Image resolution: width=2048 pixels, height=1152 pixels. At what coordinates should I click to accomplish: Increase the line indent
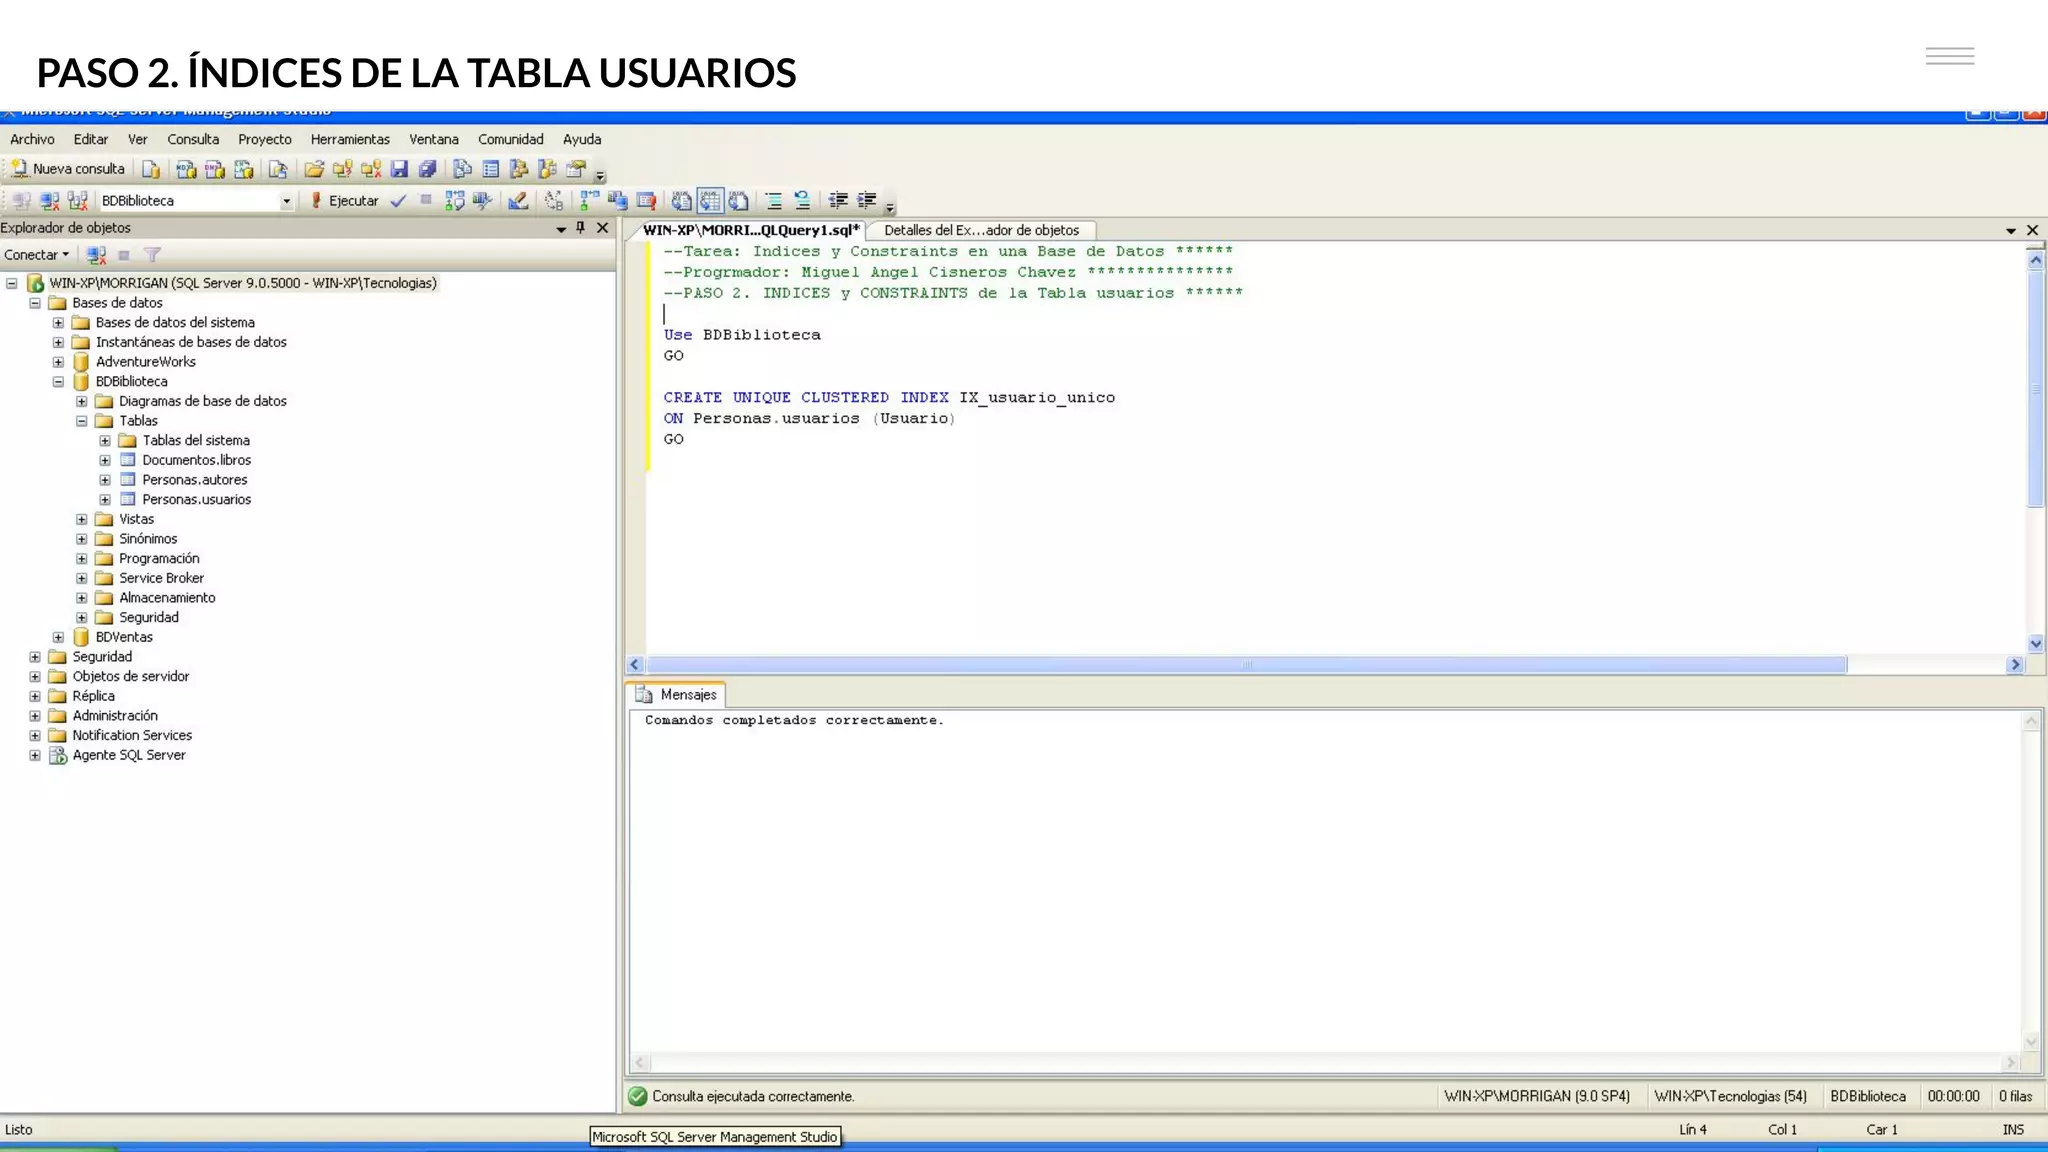coord(866,201)
